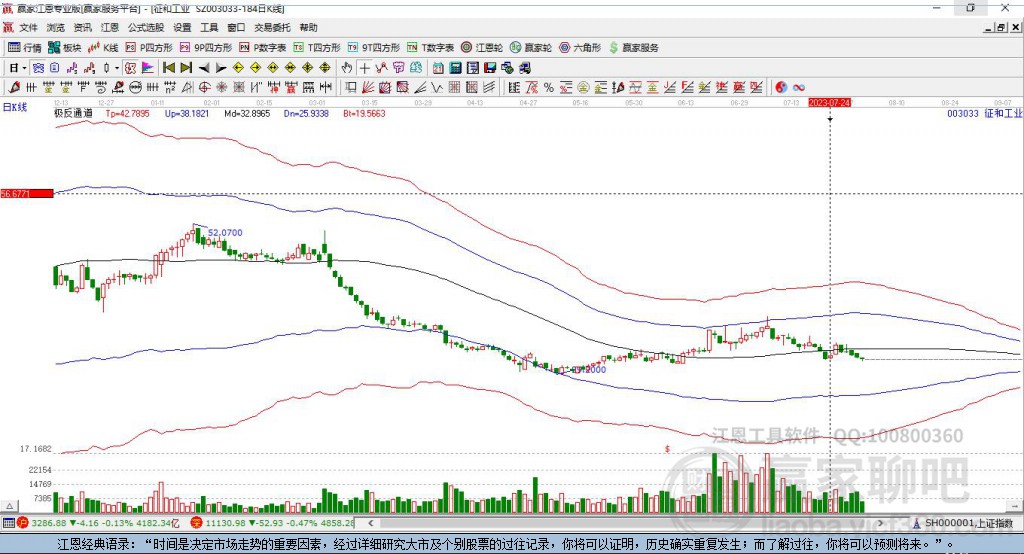This screenshot has width=1024, height=554.
Task: Click the plain % percentage tool
Action: [x=549, y=88]
